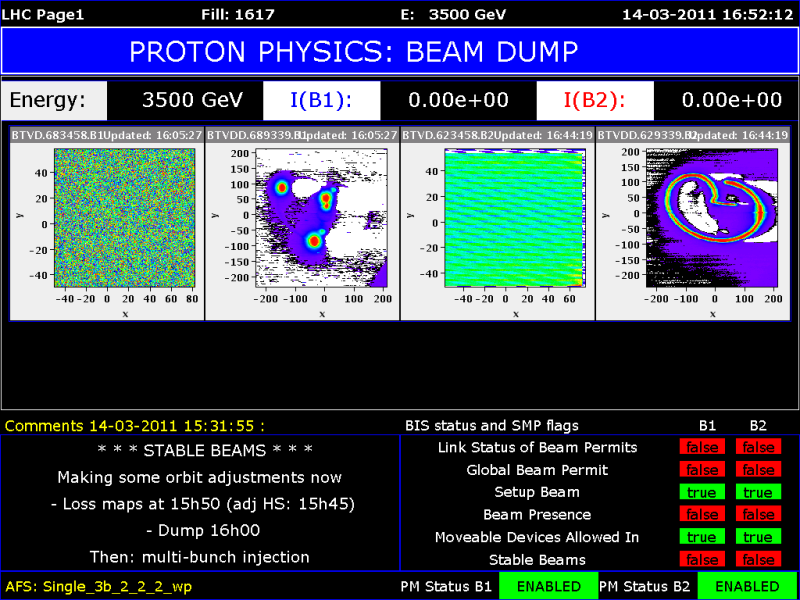Viewport: 800px width, 600px height.
Task: Click the B2 true flag for Setup Beam
Action: (x=758, y=492)
